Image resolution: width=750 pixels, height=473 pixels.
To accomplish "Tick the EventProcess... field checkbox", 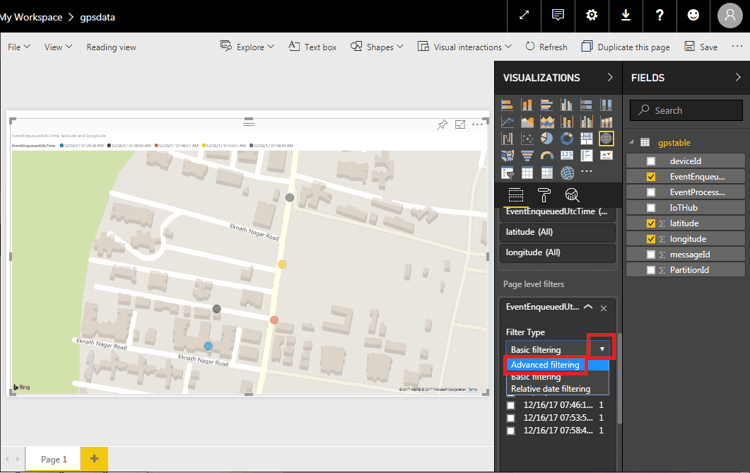I will tap(651, 192).
